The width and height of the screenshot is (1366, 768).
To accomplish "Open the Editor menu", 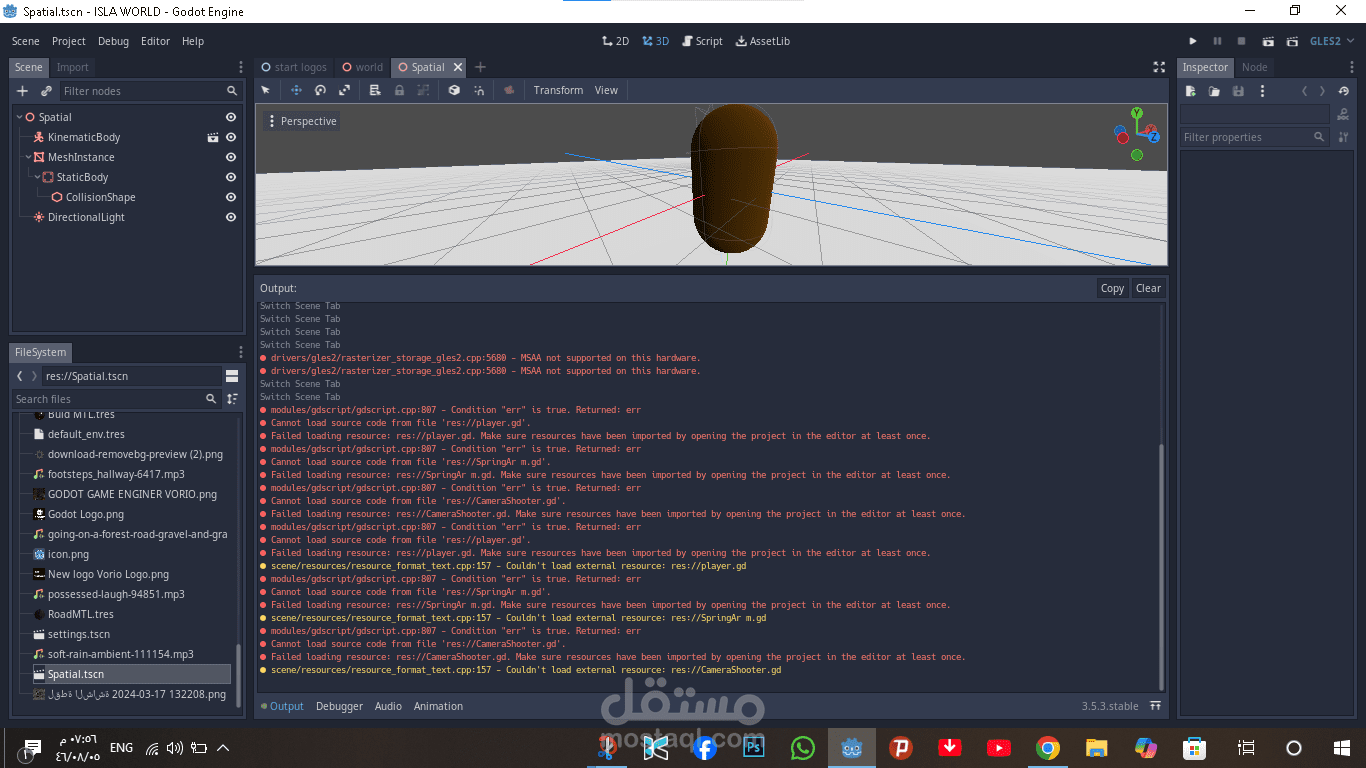I will [x=155, y=41].
